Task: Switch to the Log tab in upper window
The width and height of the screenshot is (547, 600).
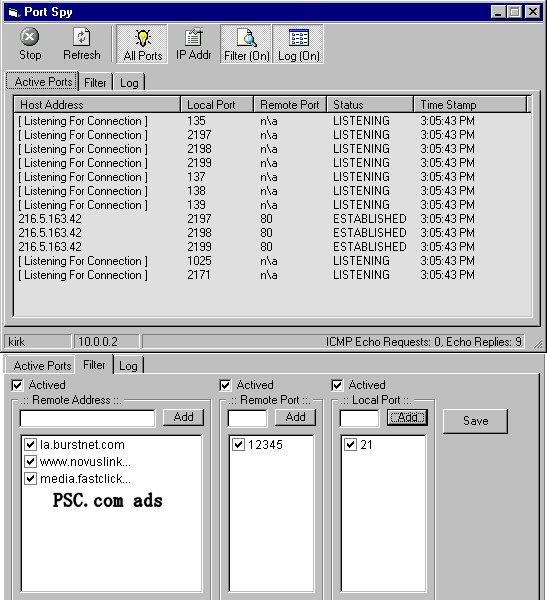Action: (129, 82)
